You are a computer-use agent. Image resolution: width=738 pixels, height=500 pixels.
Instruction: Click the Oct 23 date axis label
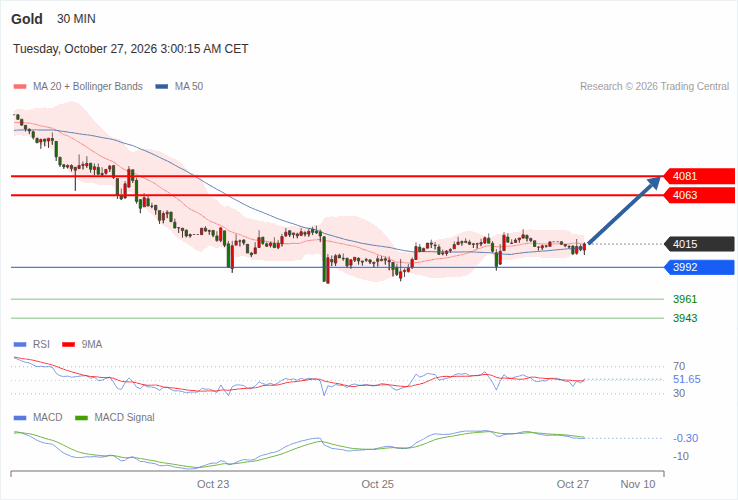(x=213, y=484)
